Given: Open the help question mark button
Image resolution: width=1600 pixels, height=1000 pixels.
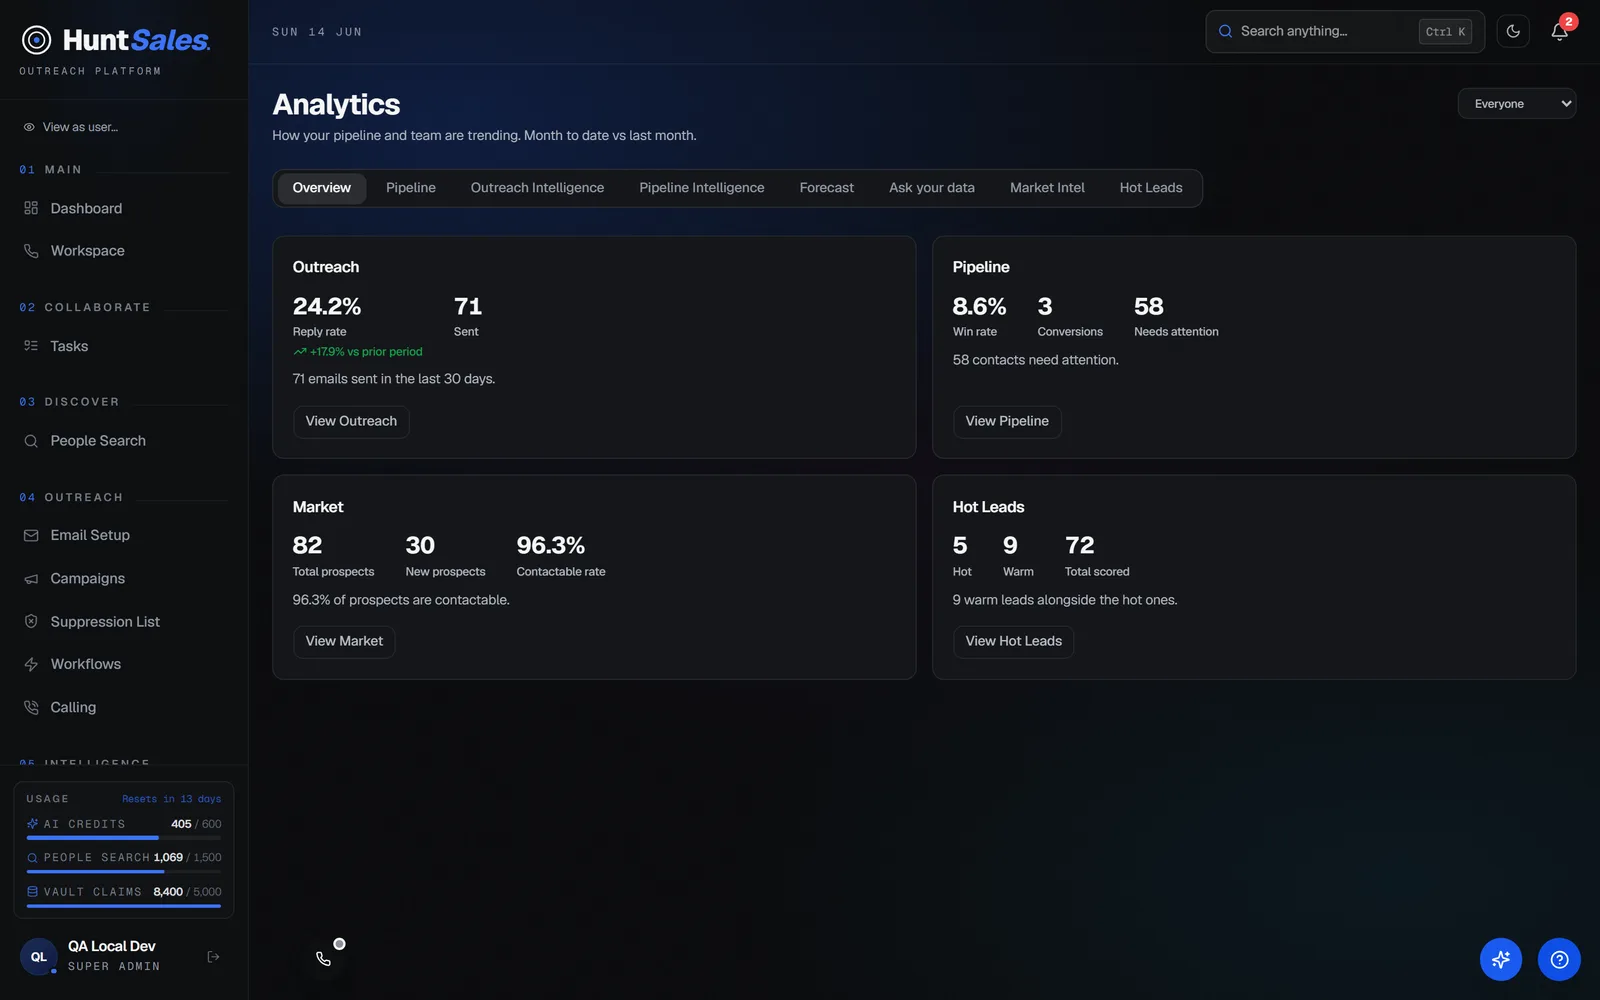Looking at the screenshot, I should [1559, 960].
